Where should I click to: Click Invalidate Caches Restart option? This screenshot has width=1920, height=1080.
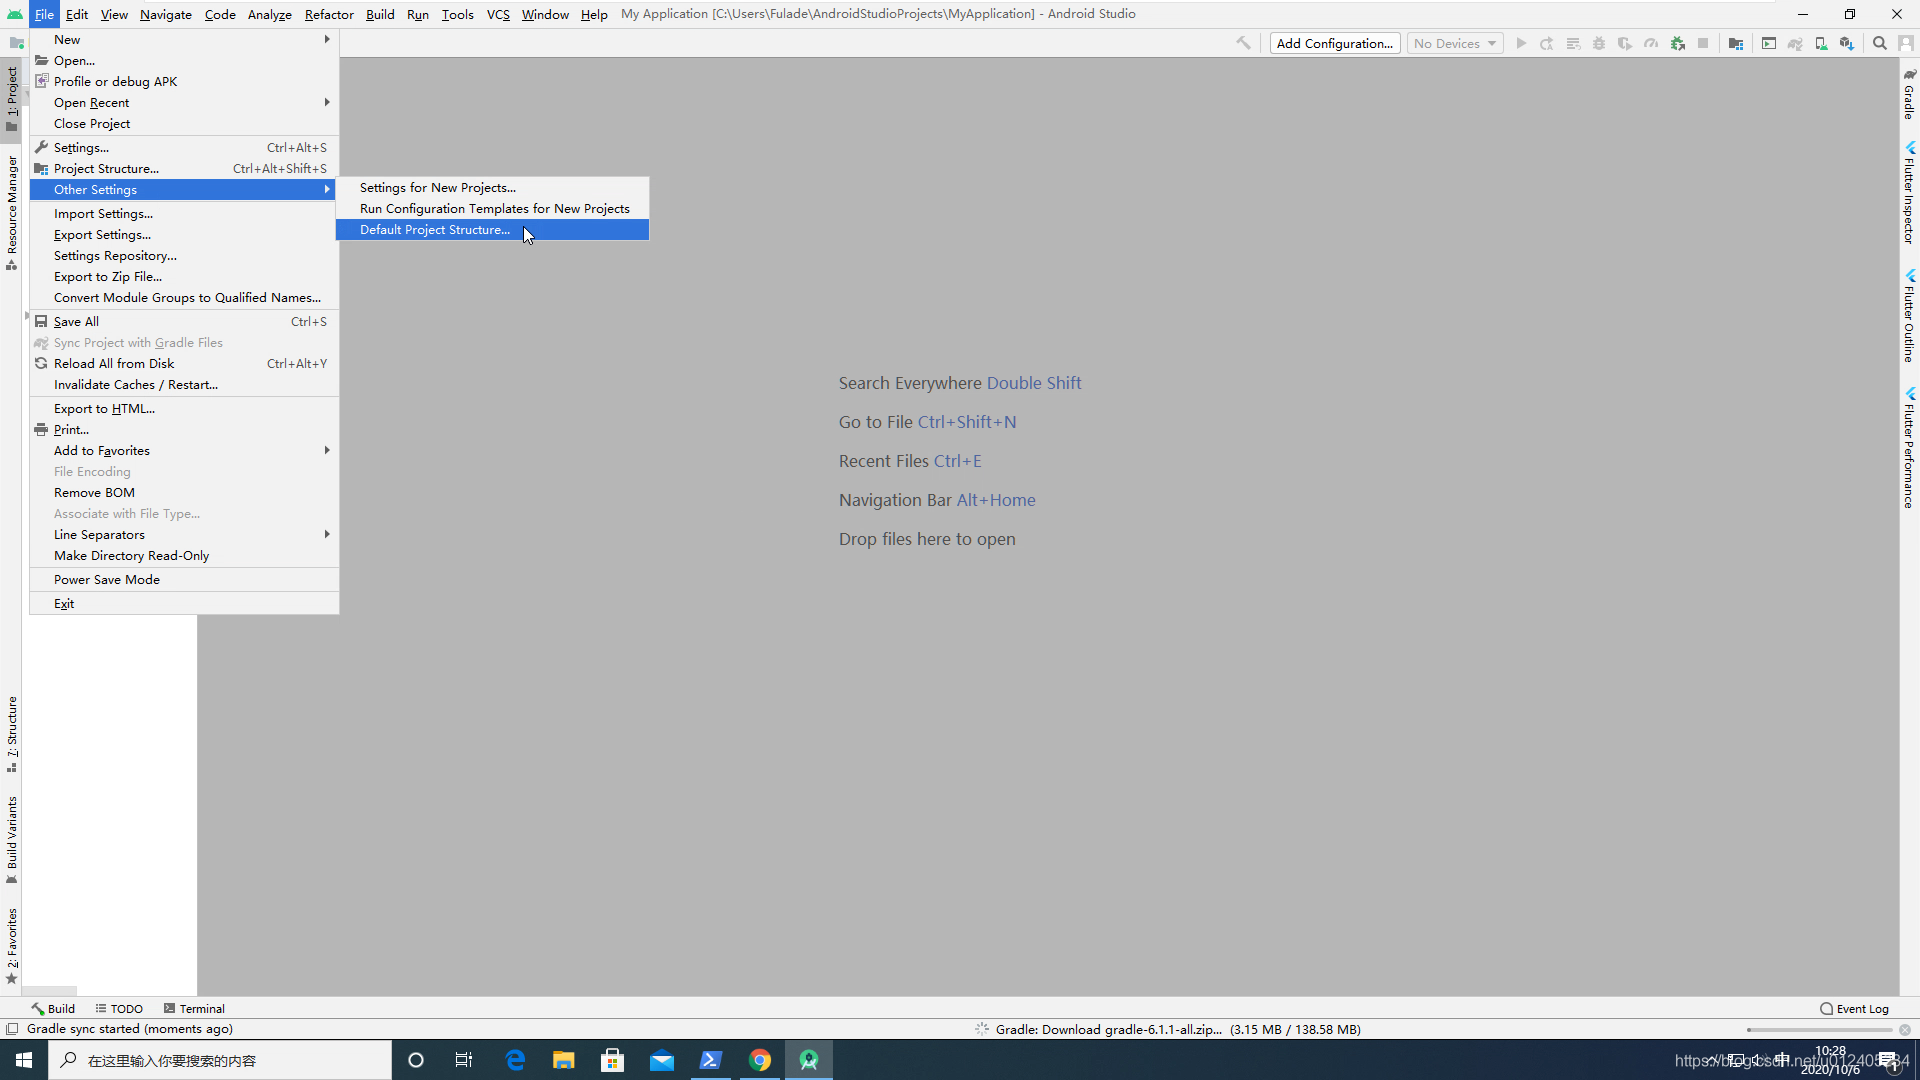(x=136, y=384)
